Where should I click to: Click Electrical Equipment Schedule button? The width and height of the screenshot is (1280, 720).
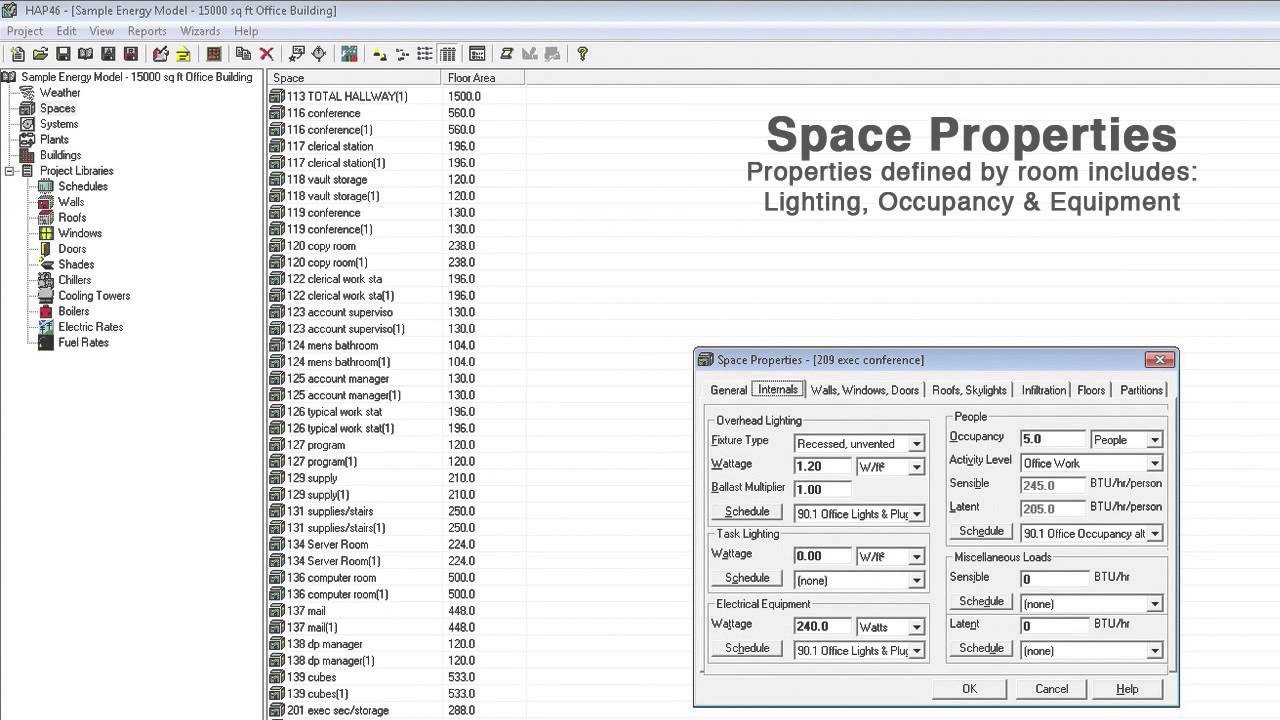pos(747,648)
